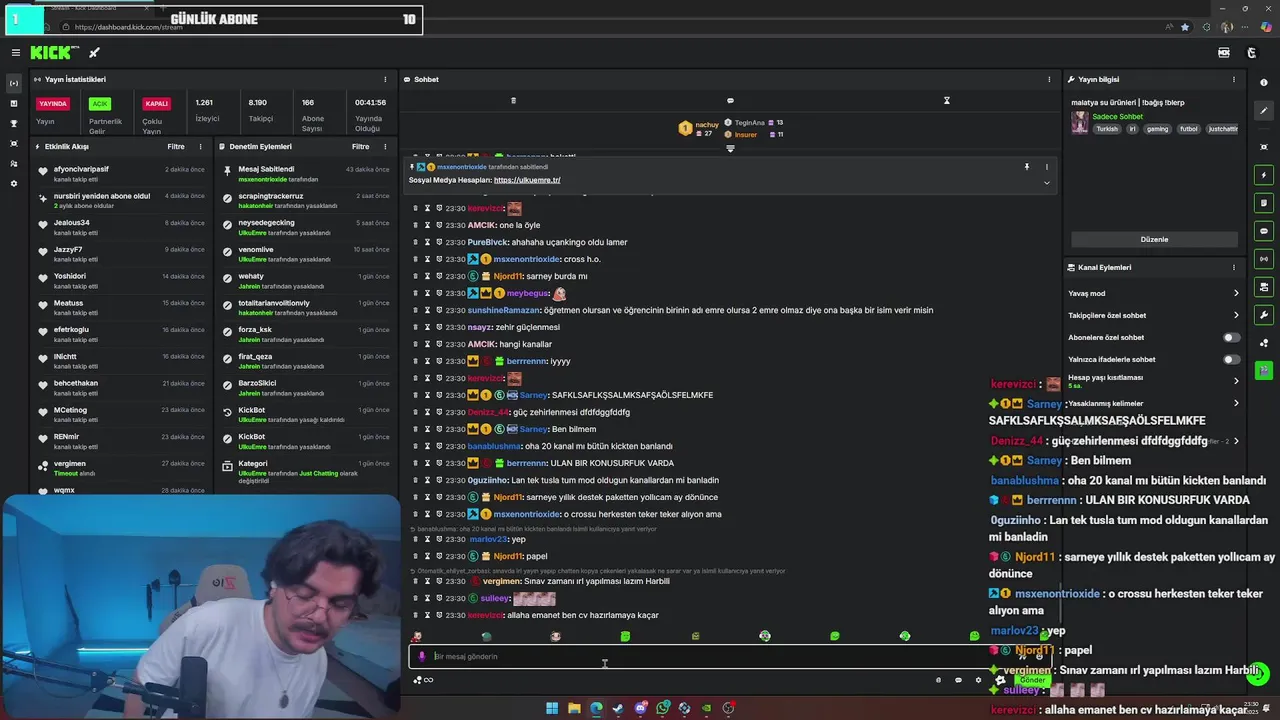Click the stream category thumbnail image
This screenshot has height=720, width=1280.
pos(1079,122)
